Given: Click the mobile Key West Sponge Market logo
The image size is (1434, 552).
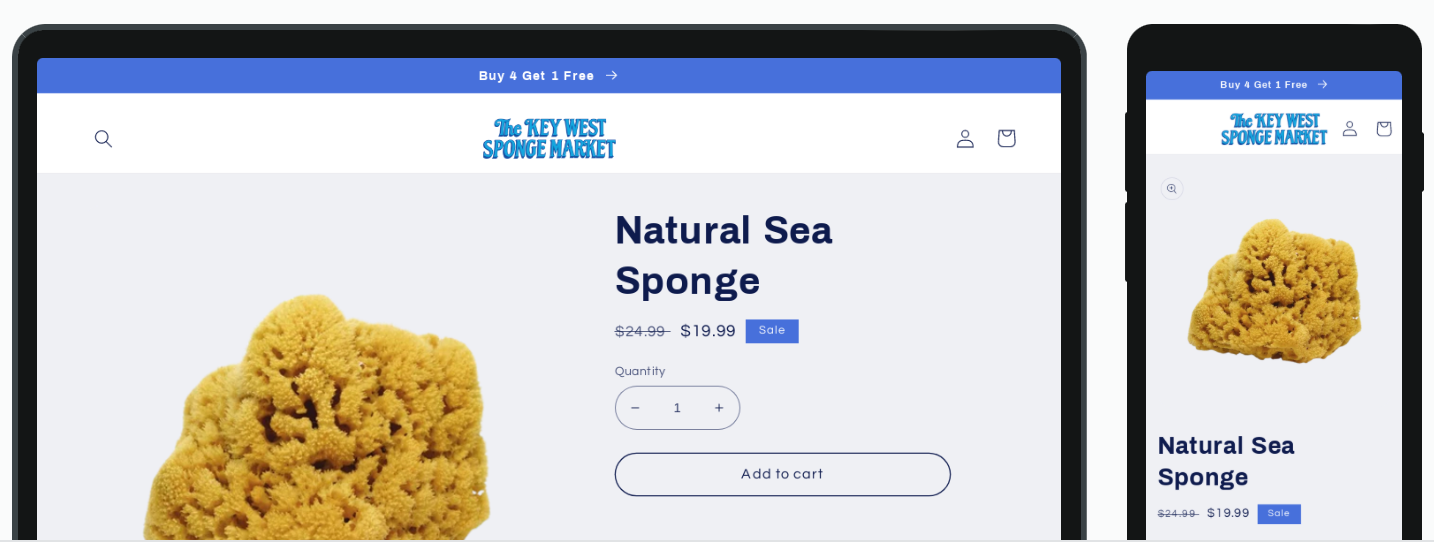Looking at the screenshot, I should pos(1273,129).
